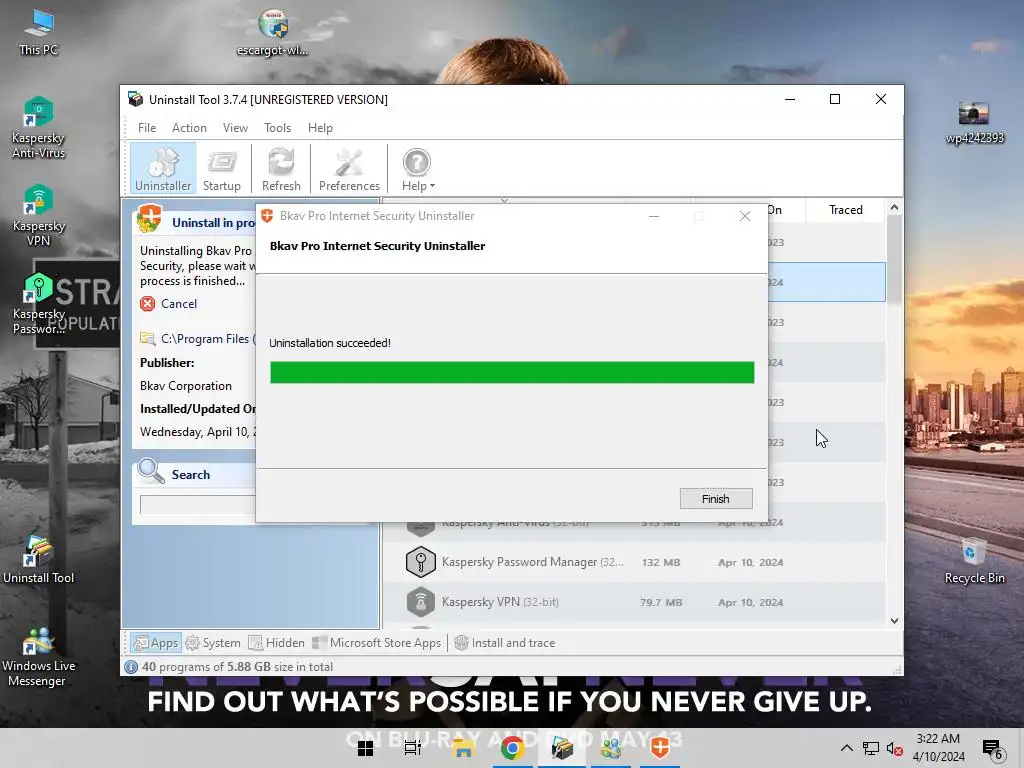Open Uninstall Tool desktop shortcut
Screen dimensions: 1024x768
pyautogui.click(x=39, y=560)
